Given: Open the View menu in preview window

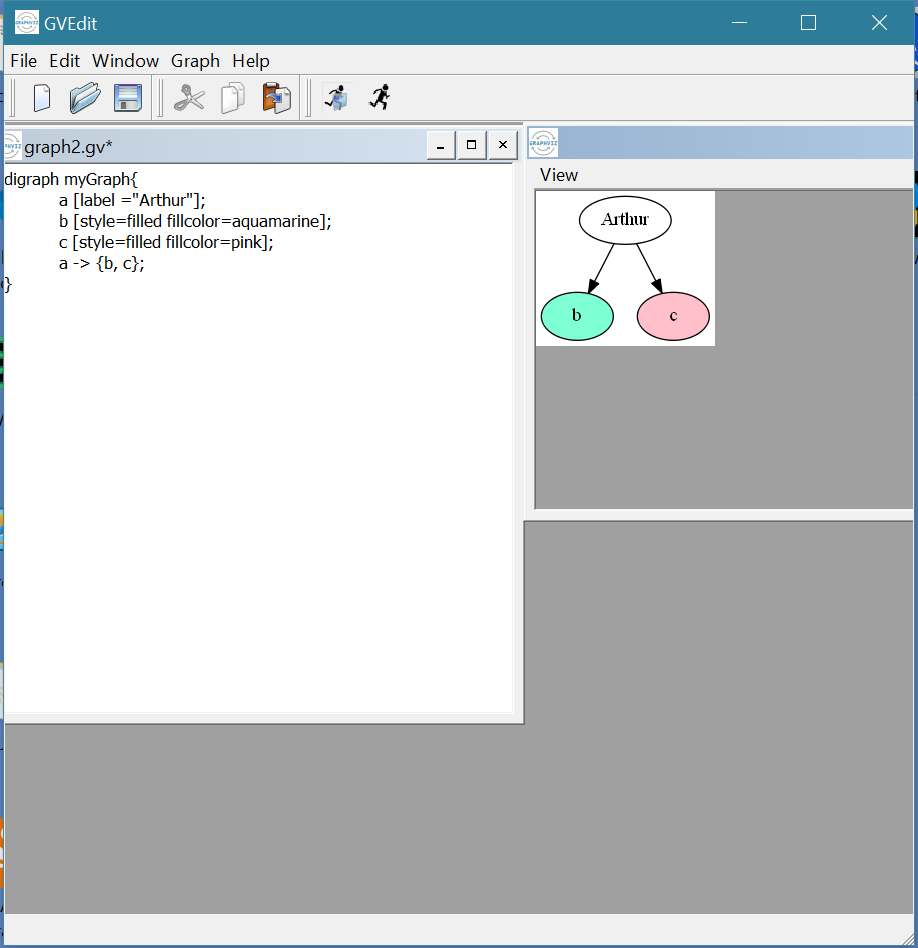Looking at the screenshot, I should pyautogui.click(x=559, y=175).
